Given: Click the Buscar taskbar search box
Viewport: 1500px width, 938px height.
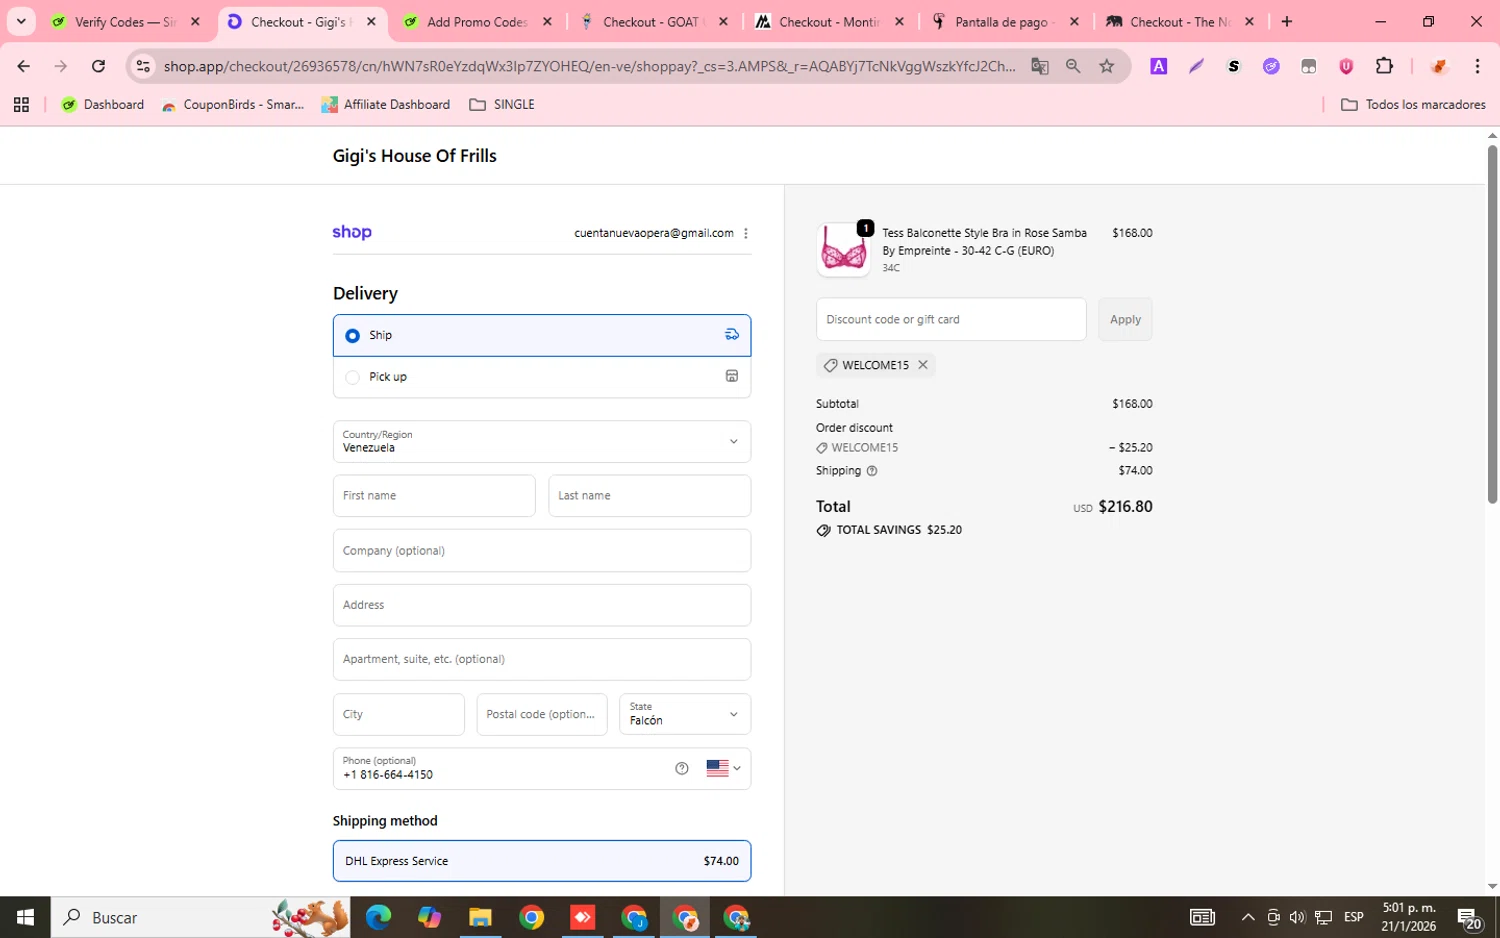Looking at the screenshot, I should click(200, 917).
